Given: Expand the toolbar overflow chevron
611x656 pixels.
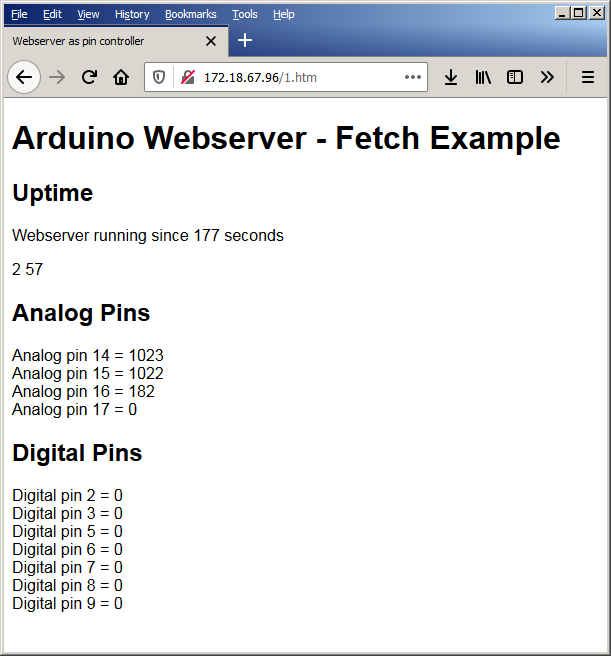Looking at the screenshot, I should (x=547, y=77).
